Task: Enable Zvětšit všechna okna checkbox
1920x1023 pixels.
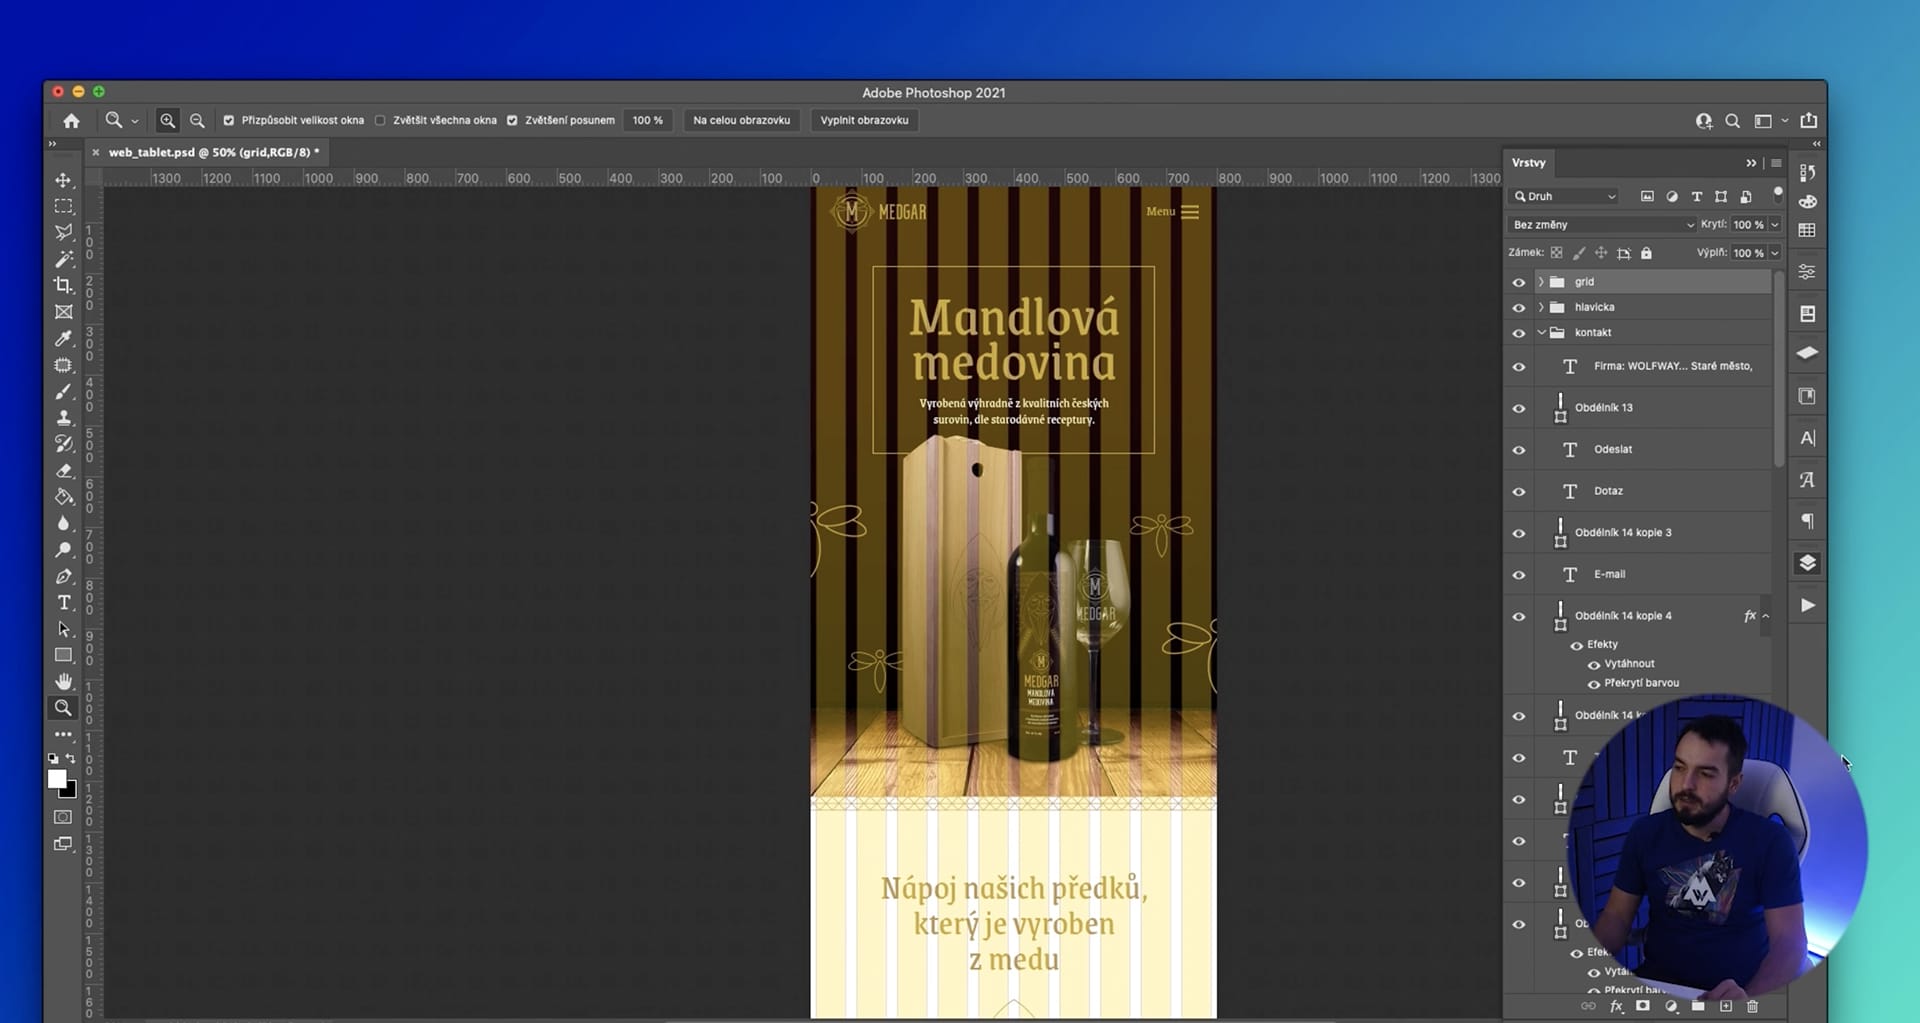Action: pos(380,120)
